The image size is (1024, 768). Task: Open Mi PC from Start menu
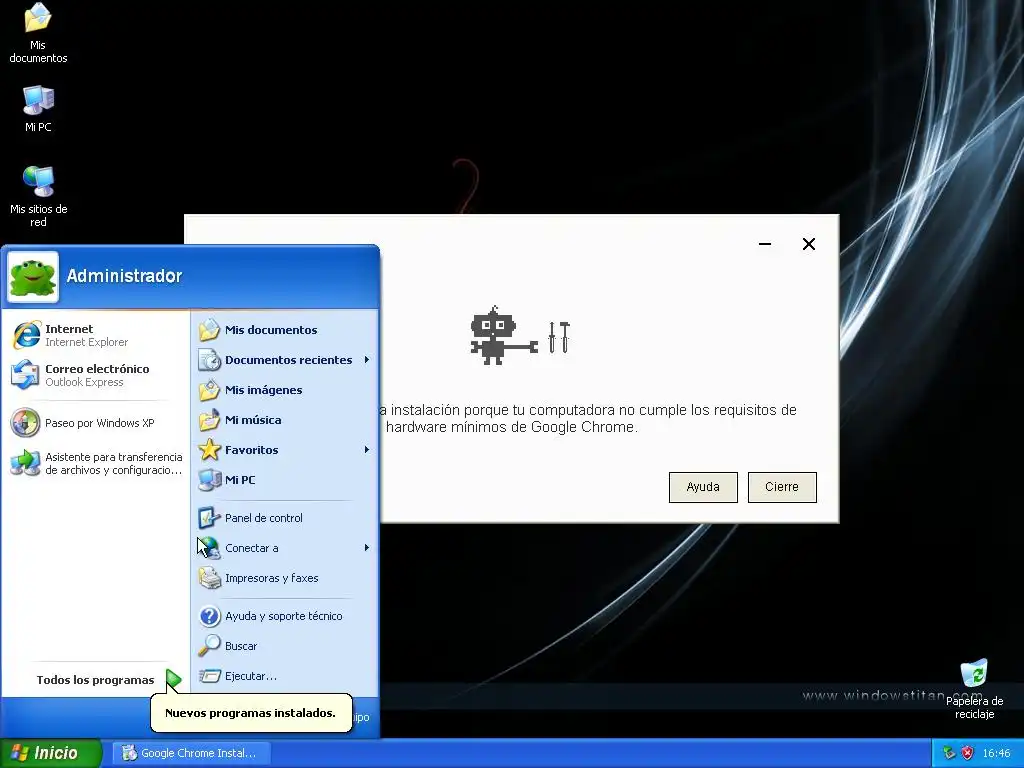coord(285,480)
